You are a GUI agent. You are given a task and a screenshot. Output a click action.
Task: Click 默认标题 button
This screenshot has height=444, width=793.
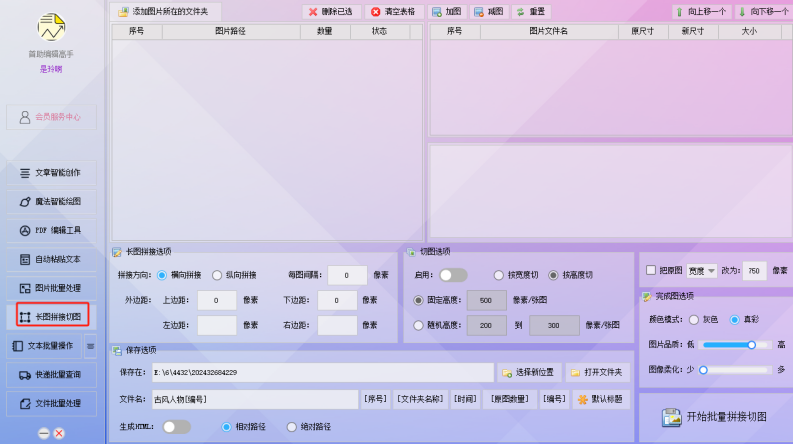pos(601,399)
